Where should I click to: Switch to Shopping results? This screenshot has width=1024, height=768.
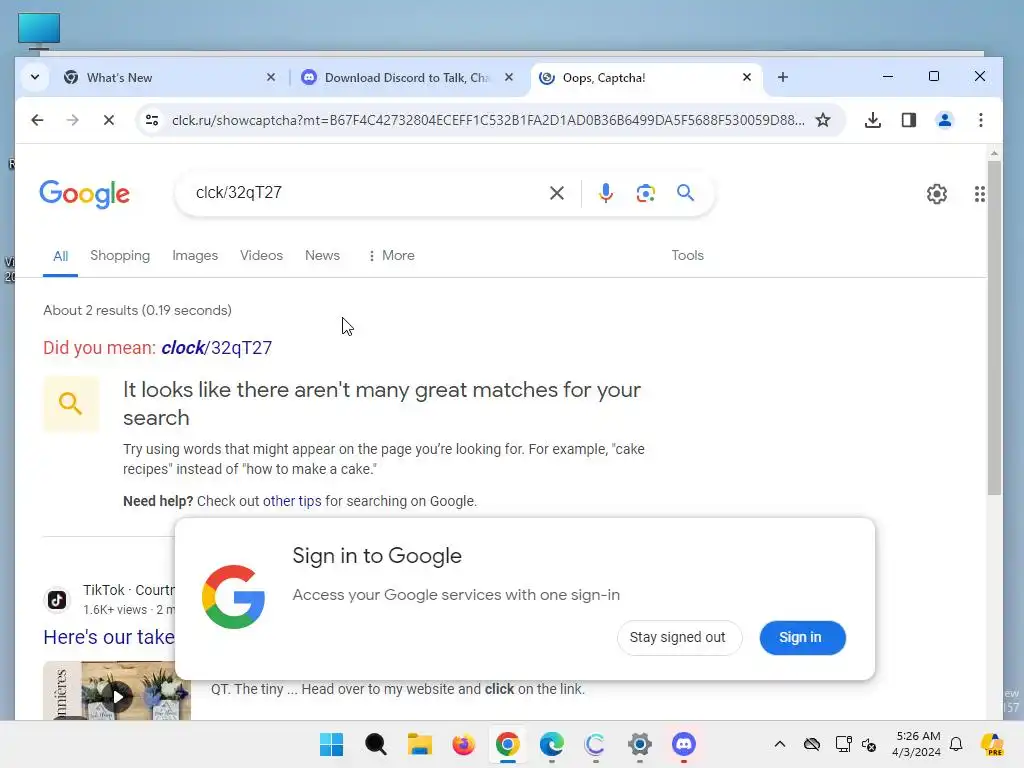[120, 255]
